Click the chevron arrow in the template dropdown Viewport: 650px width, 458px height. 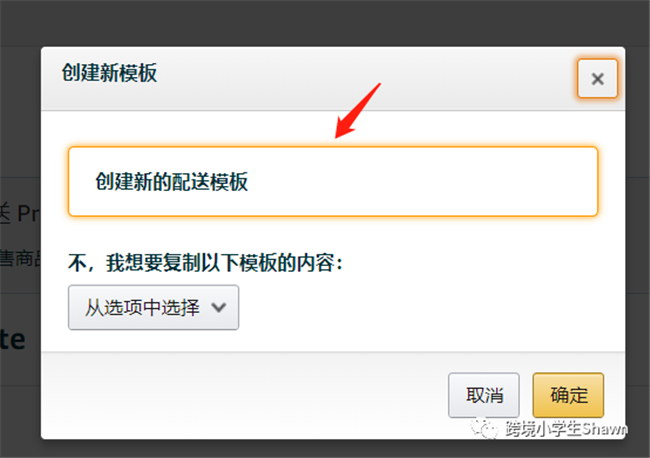(x=218, y=308)
